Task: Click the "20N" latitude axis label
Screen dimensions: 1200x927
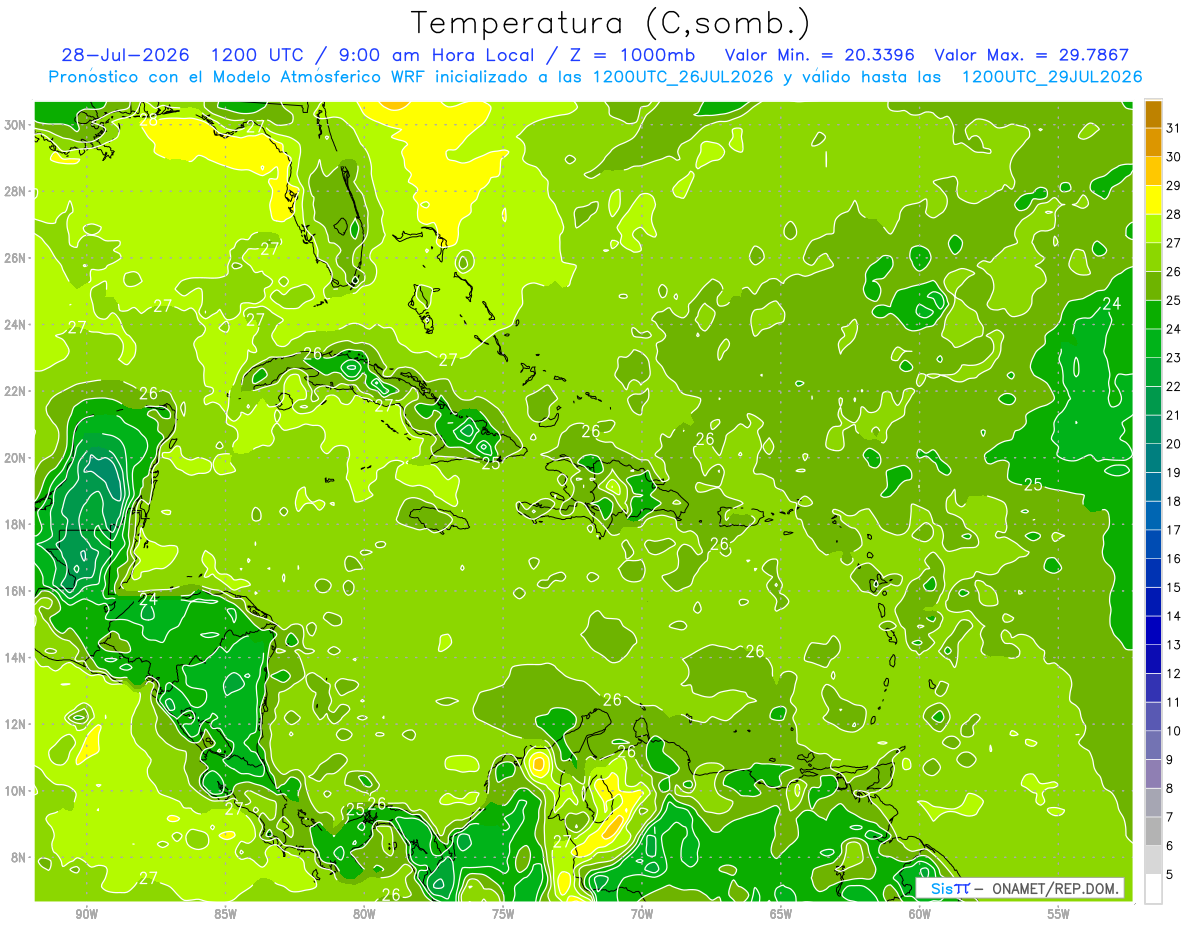Action: coord(17,458)
